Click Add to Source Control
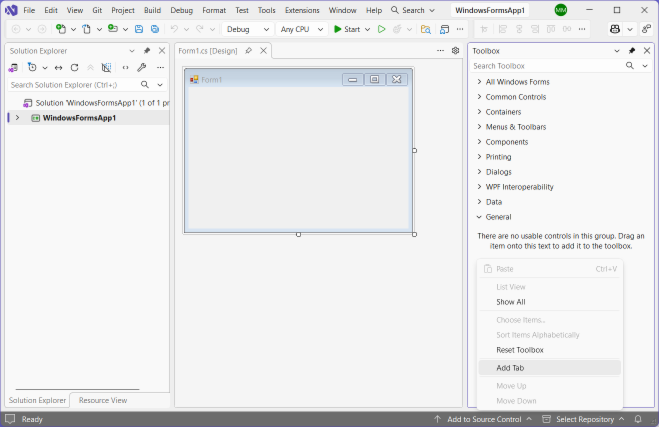Image resolution: width=659 pixels, height=427 pixels. pos(483,419)
